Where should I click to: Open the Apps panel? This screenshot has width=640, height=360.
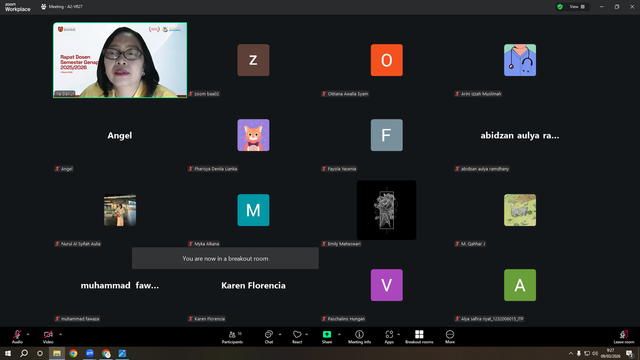point(389,337)
